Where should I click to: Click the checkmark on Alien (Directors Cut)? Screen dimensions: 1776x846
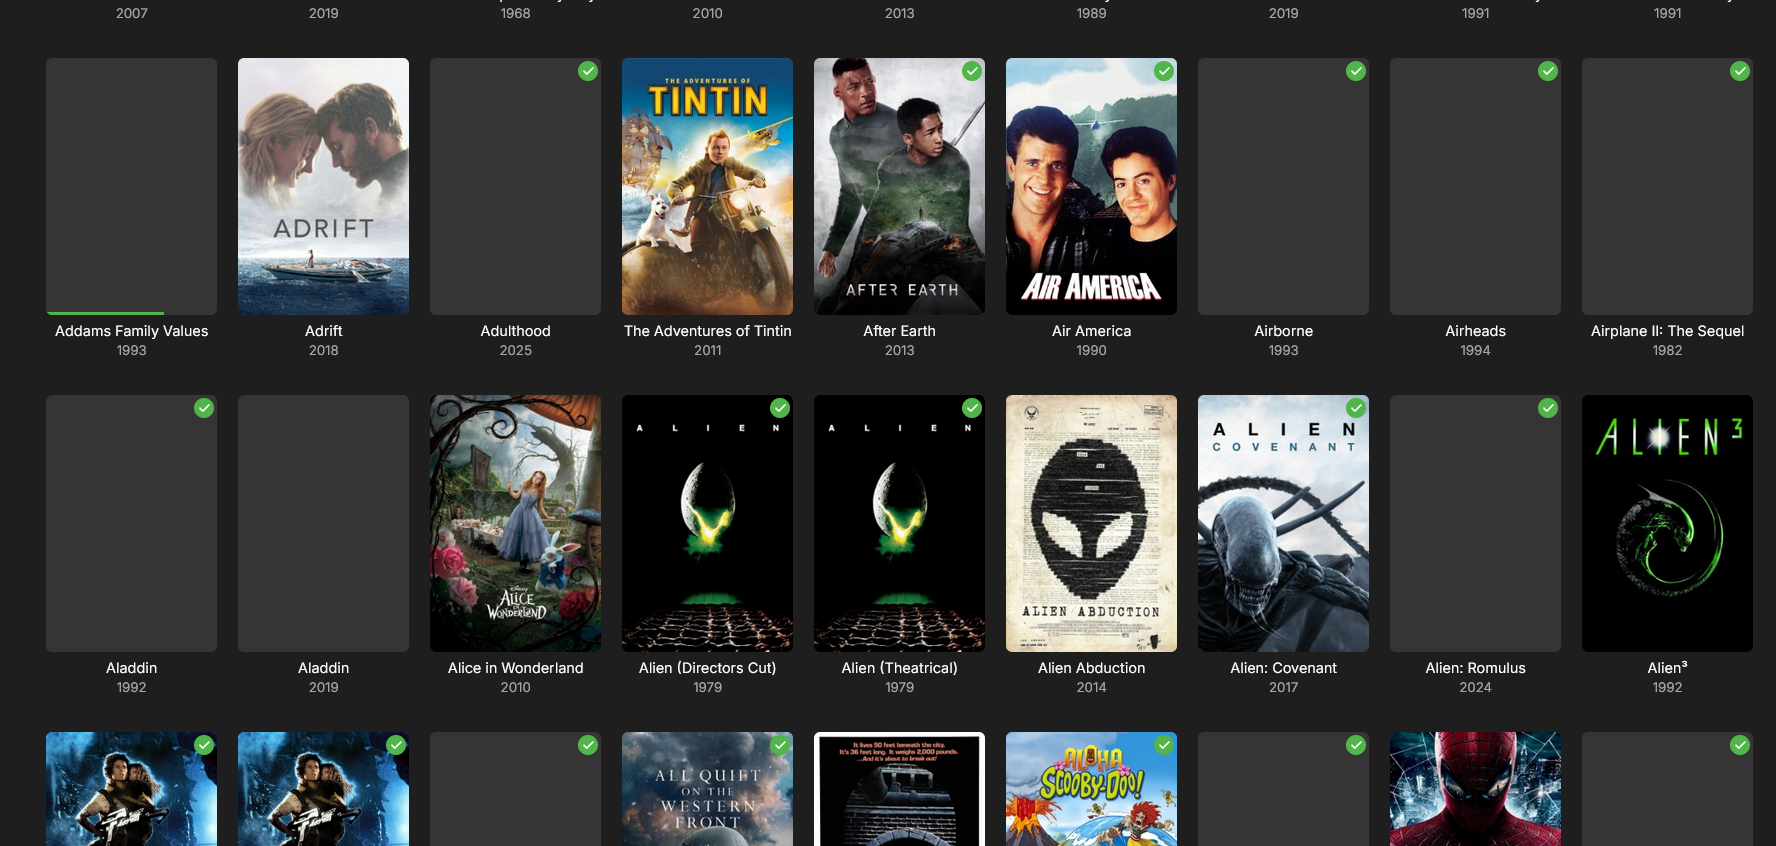pyautogui.click(x=780, y=408)
